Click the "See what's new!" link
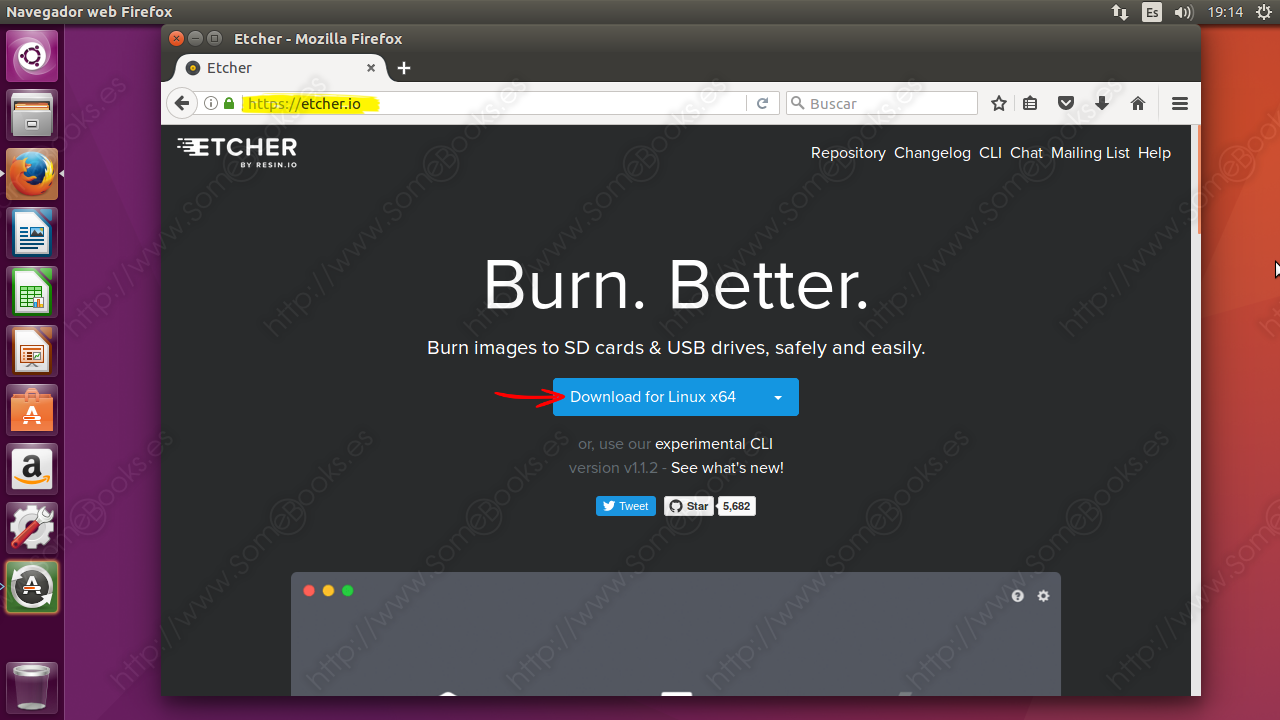 (727, 467)
